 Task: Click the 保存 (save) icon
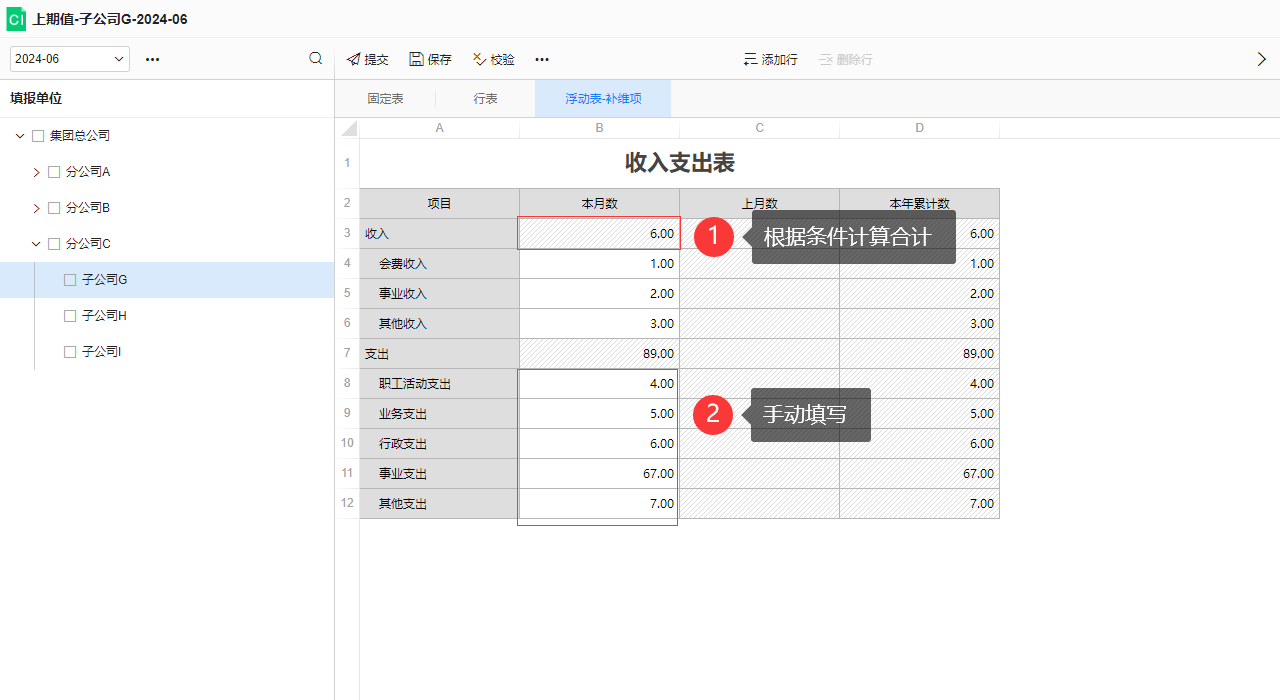coord(415,59)
